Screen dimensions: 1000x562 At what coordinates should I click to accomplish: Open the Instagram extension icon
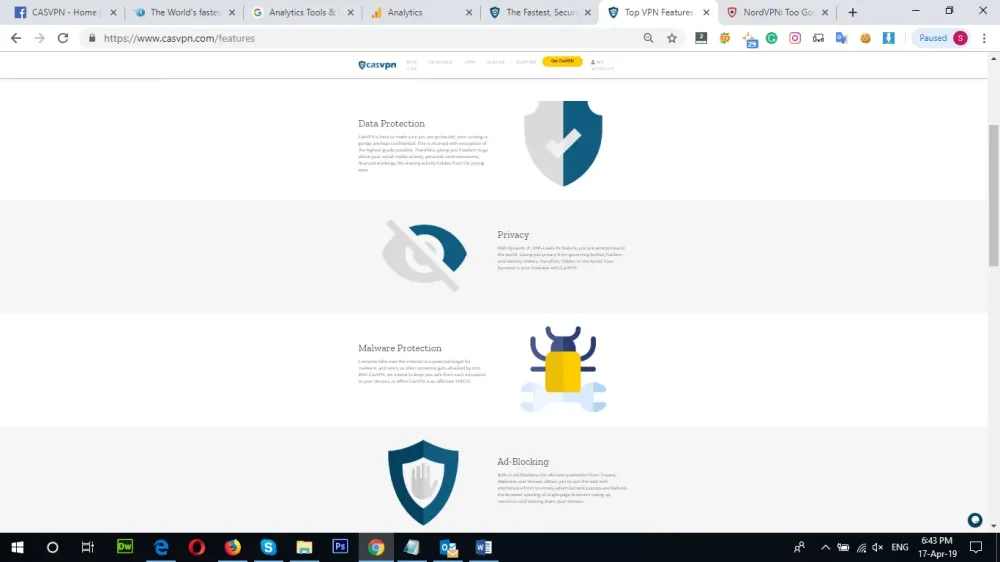tap(795, 38)
